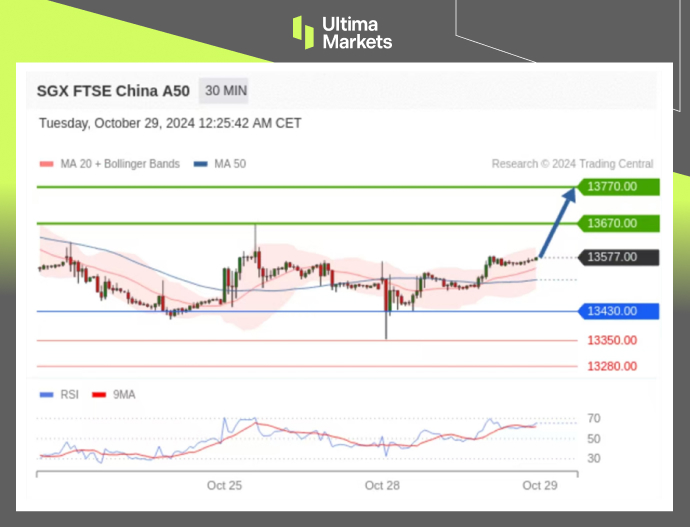The image size is (690, 527).
Task: Click the 13280.00 support level label
Action: click(x=612, y=366)
